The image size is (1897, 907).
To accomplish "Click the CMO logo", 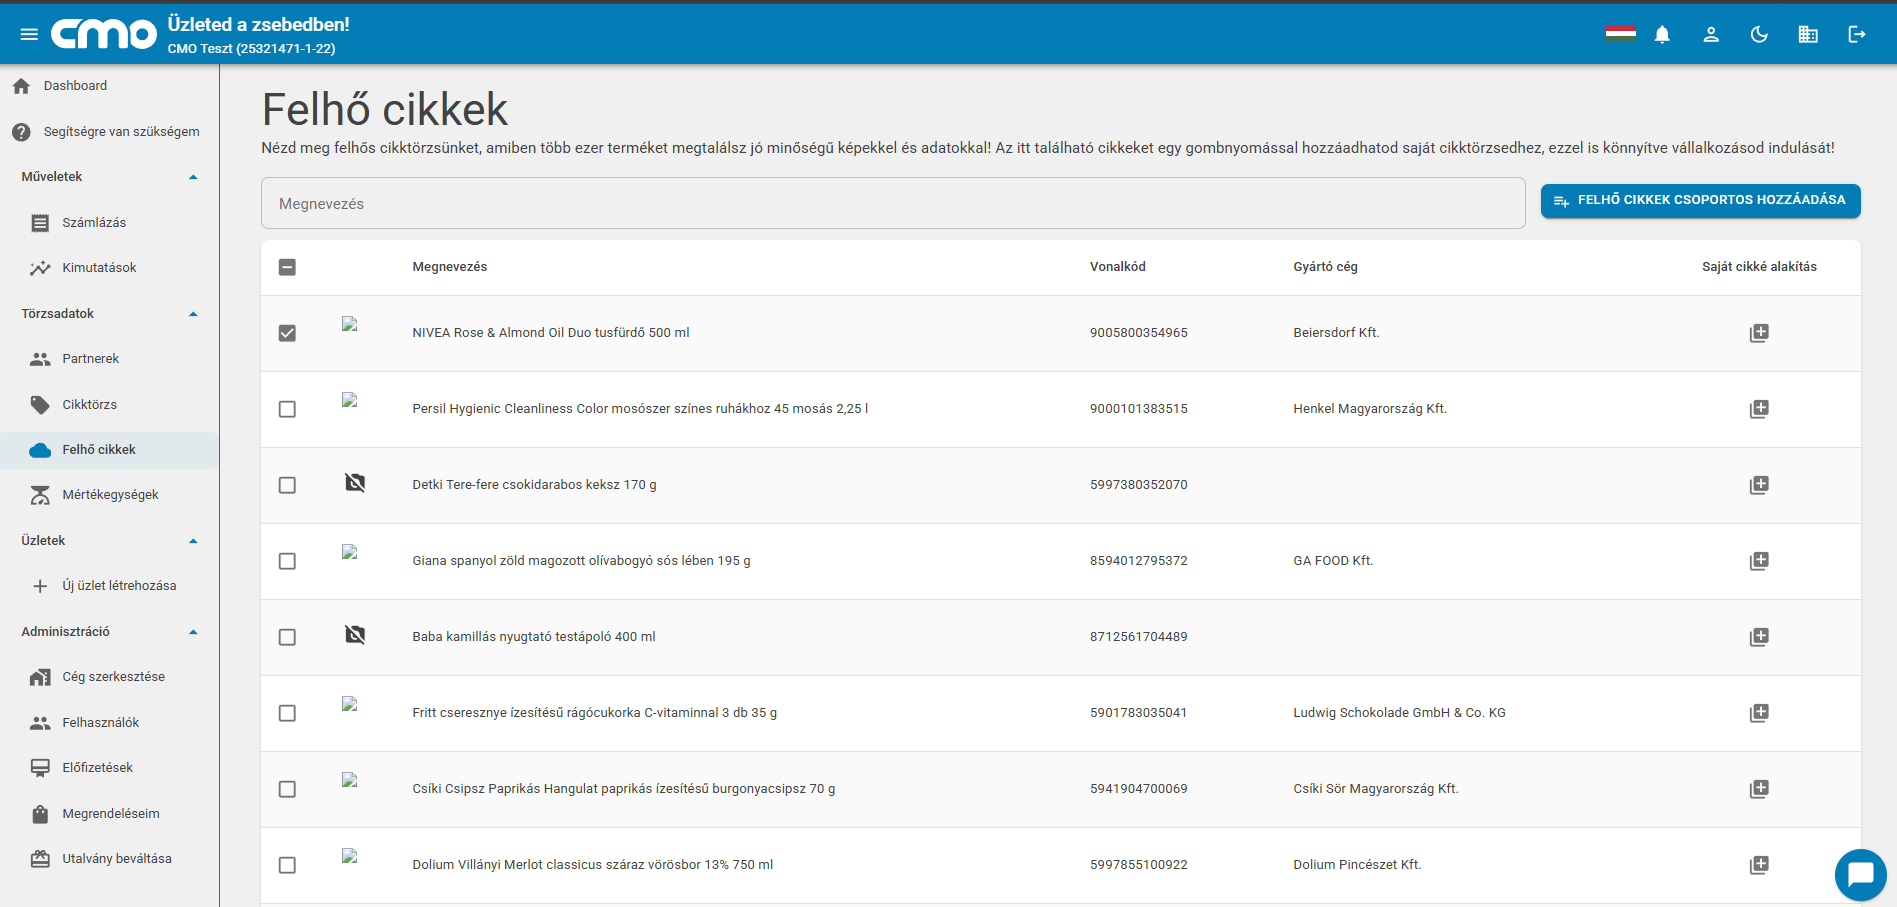I will coord(104,34).
